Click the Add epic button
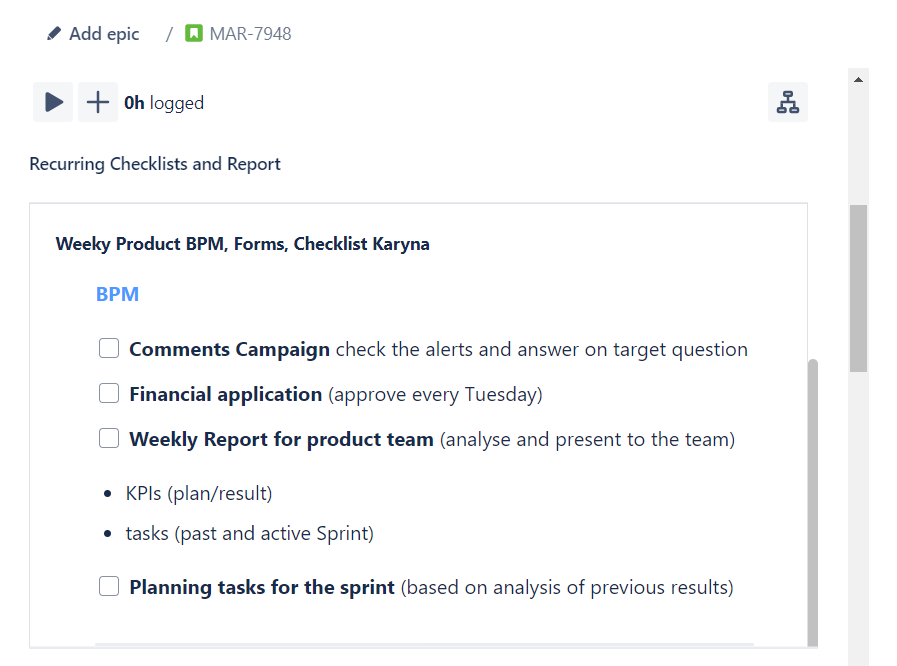 click(x=103, y=34)
